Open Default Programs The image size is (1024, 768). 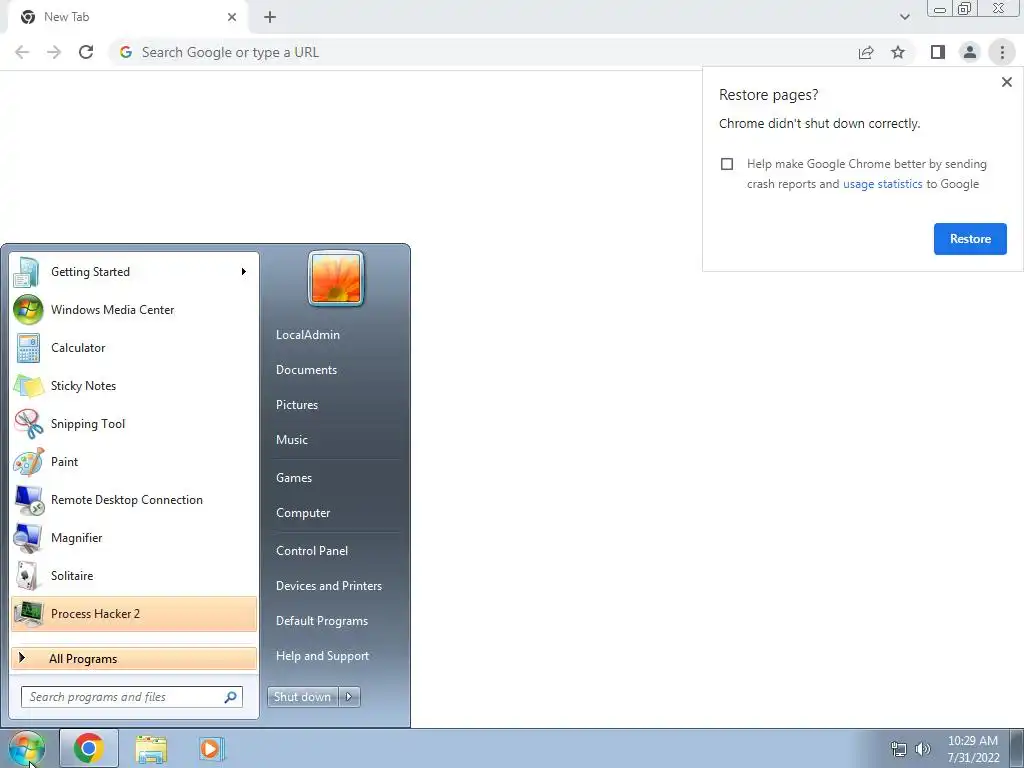pyautogui.click(x=322, y=621)
